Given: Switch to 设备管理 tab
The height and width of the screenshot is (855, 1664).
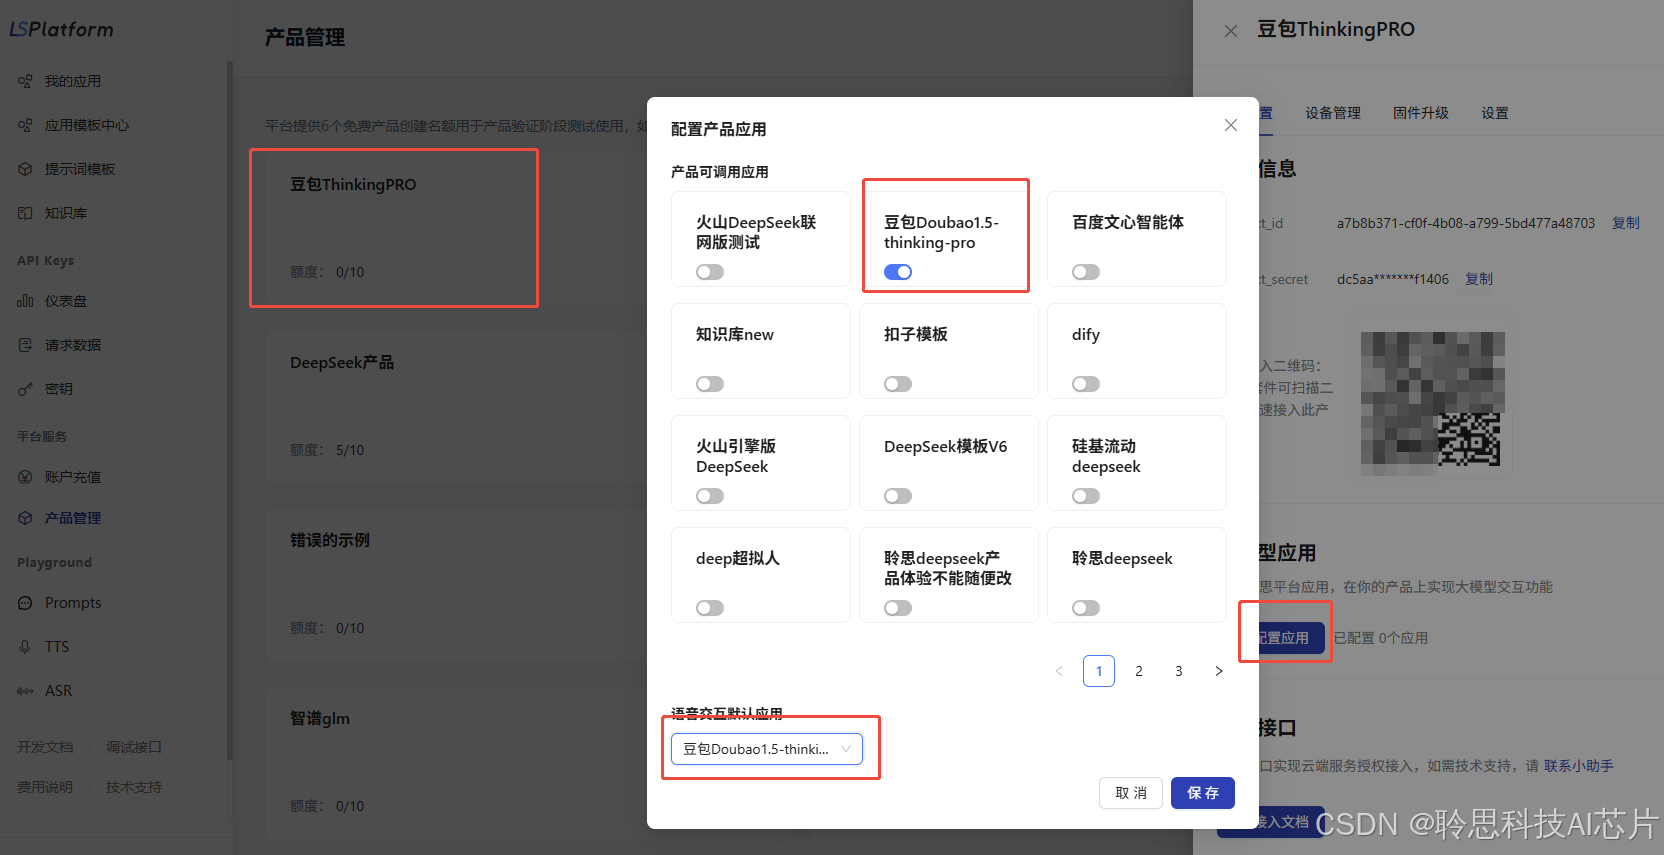Looking at the screenshot, I should point(1333,113).
